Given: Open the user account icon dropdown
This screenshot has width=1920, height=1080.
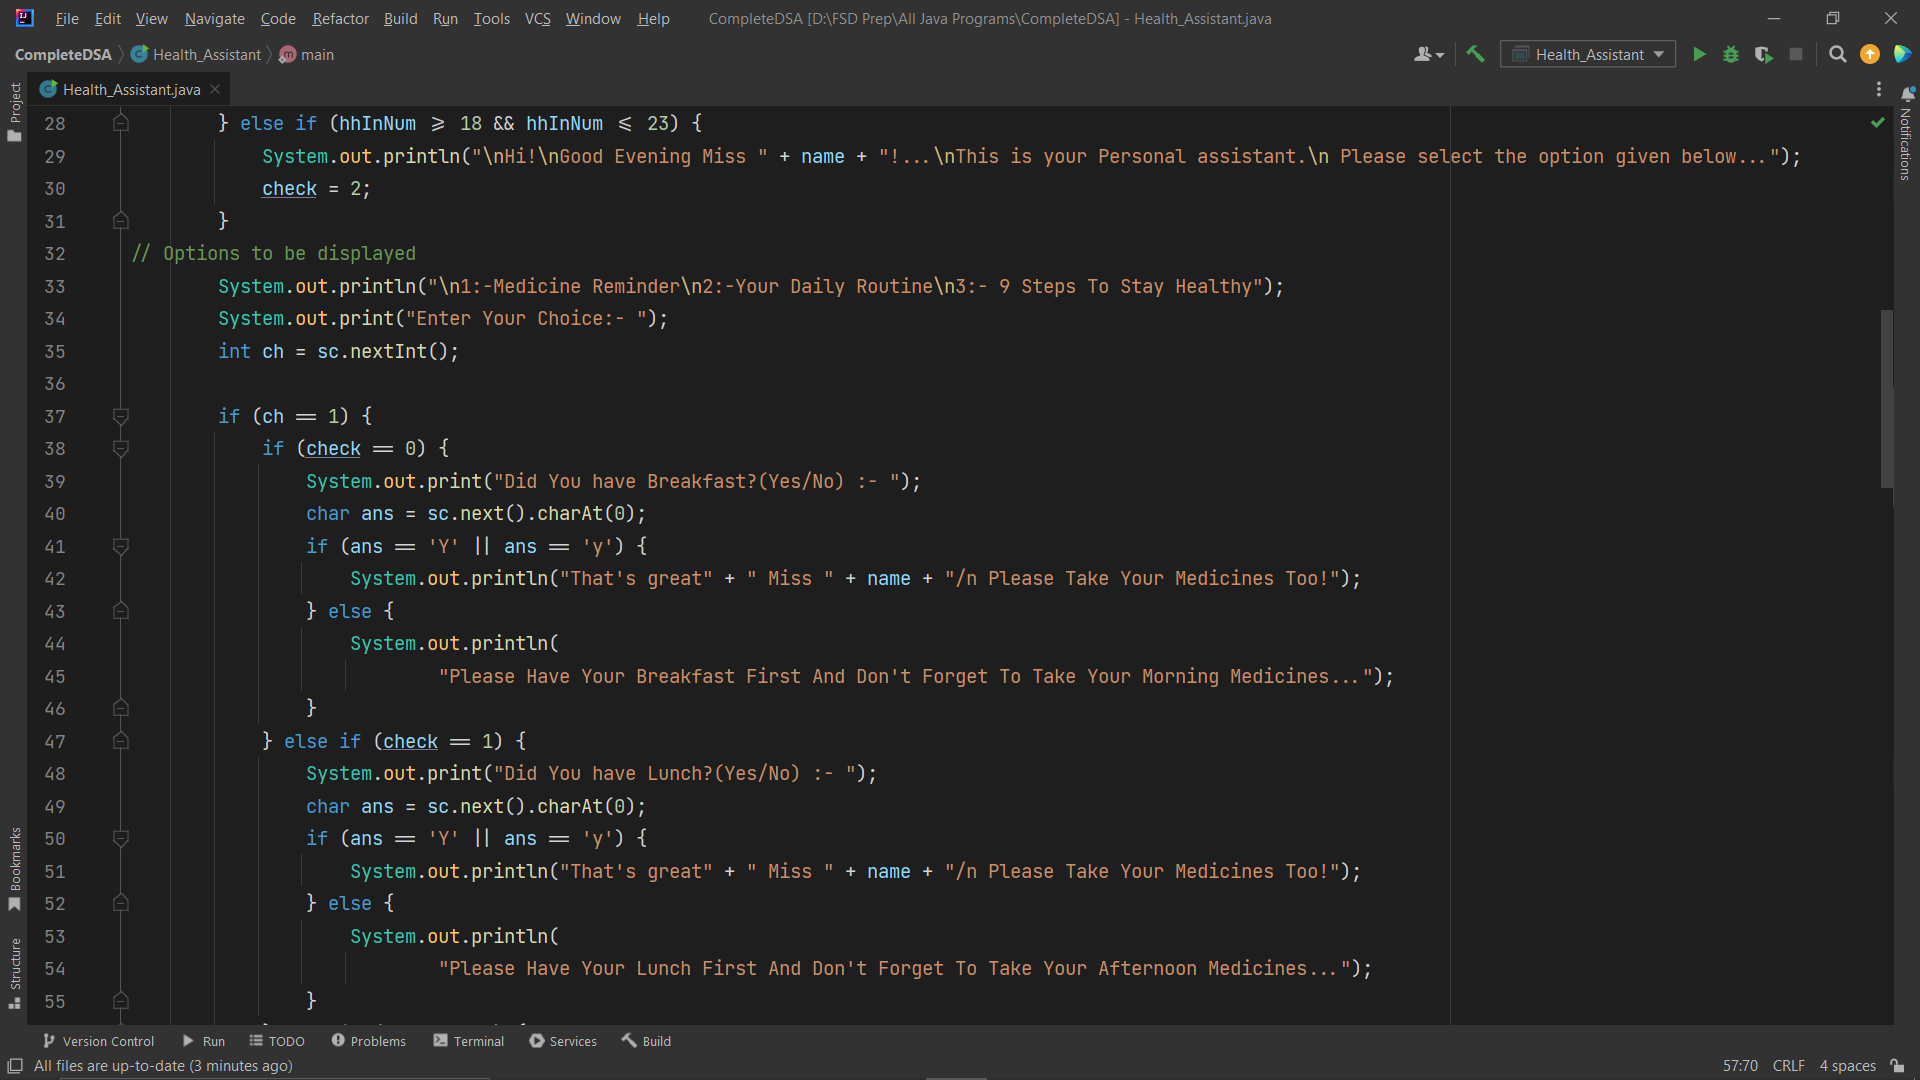Looking at the screenshot, I should click(x=1429, y=55).
